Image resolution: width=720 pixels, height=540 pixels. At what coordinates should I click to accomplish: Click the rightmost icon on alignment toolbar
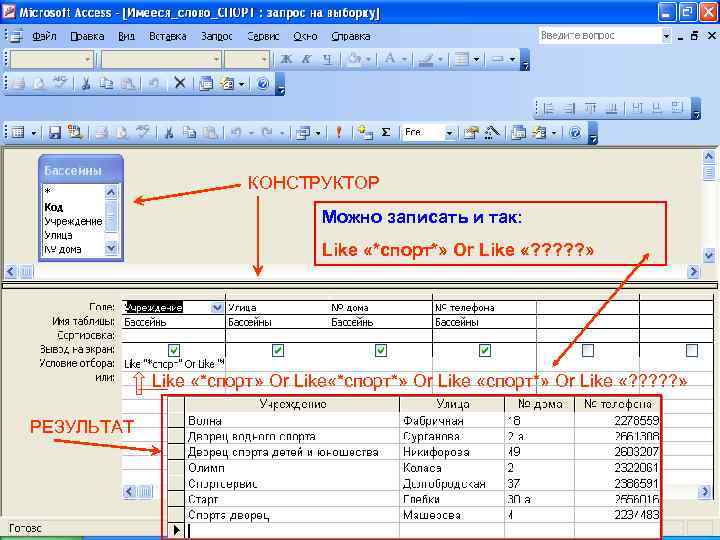pyautogui.click(x=678, y=107)
